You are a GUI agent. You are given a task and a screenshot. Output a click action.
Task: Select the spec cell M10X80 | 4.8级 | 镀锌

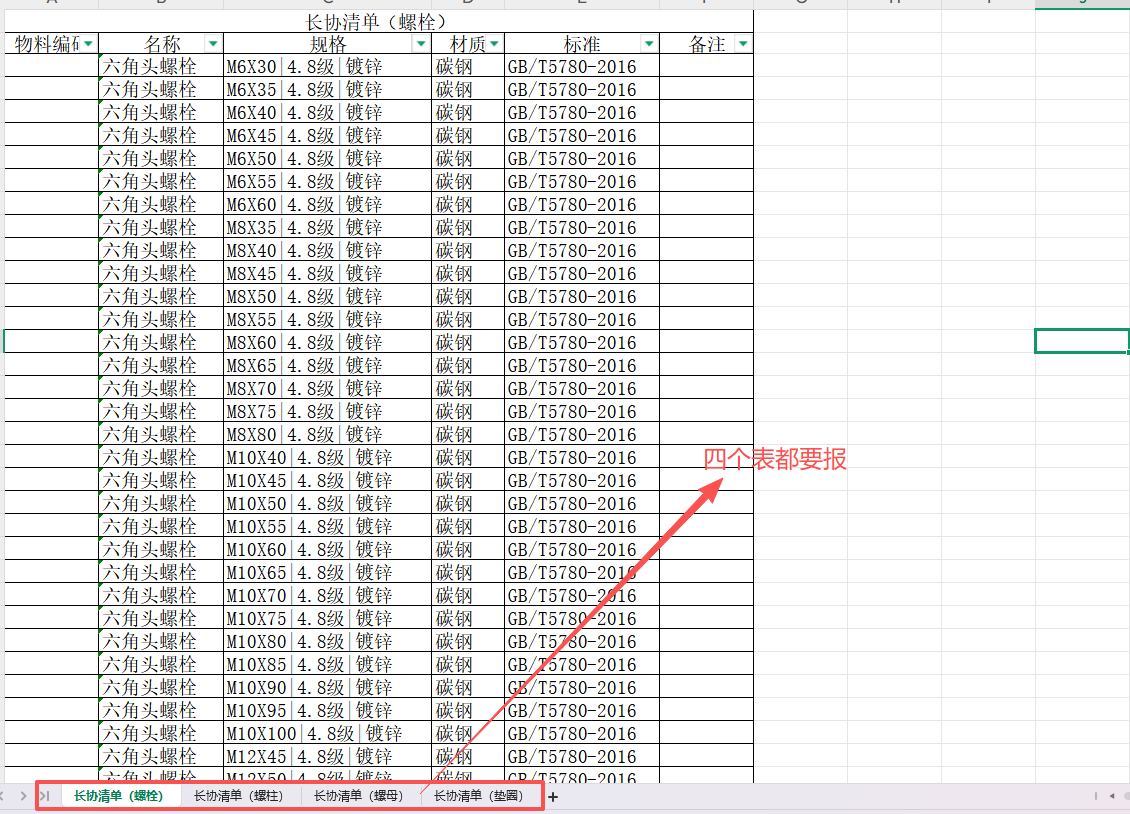(327, 642)
